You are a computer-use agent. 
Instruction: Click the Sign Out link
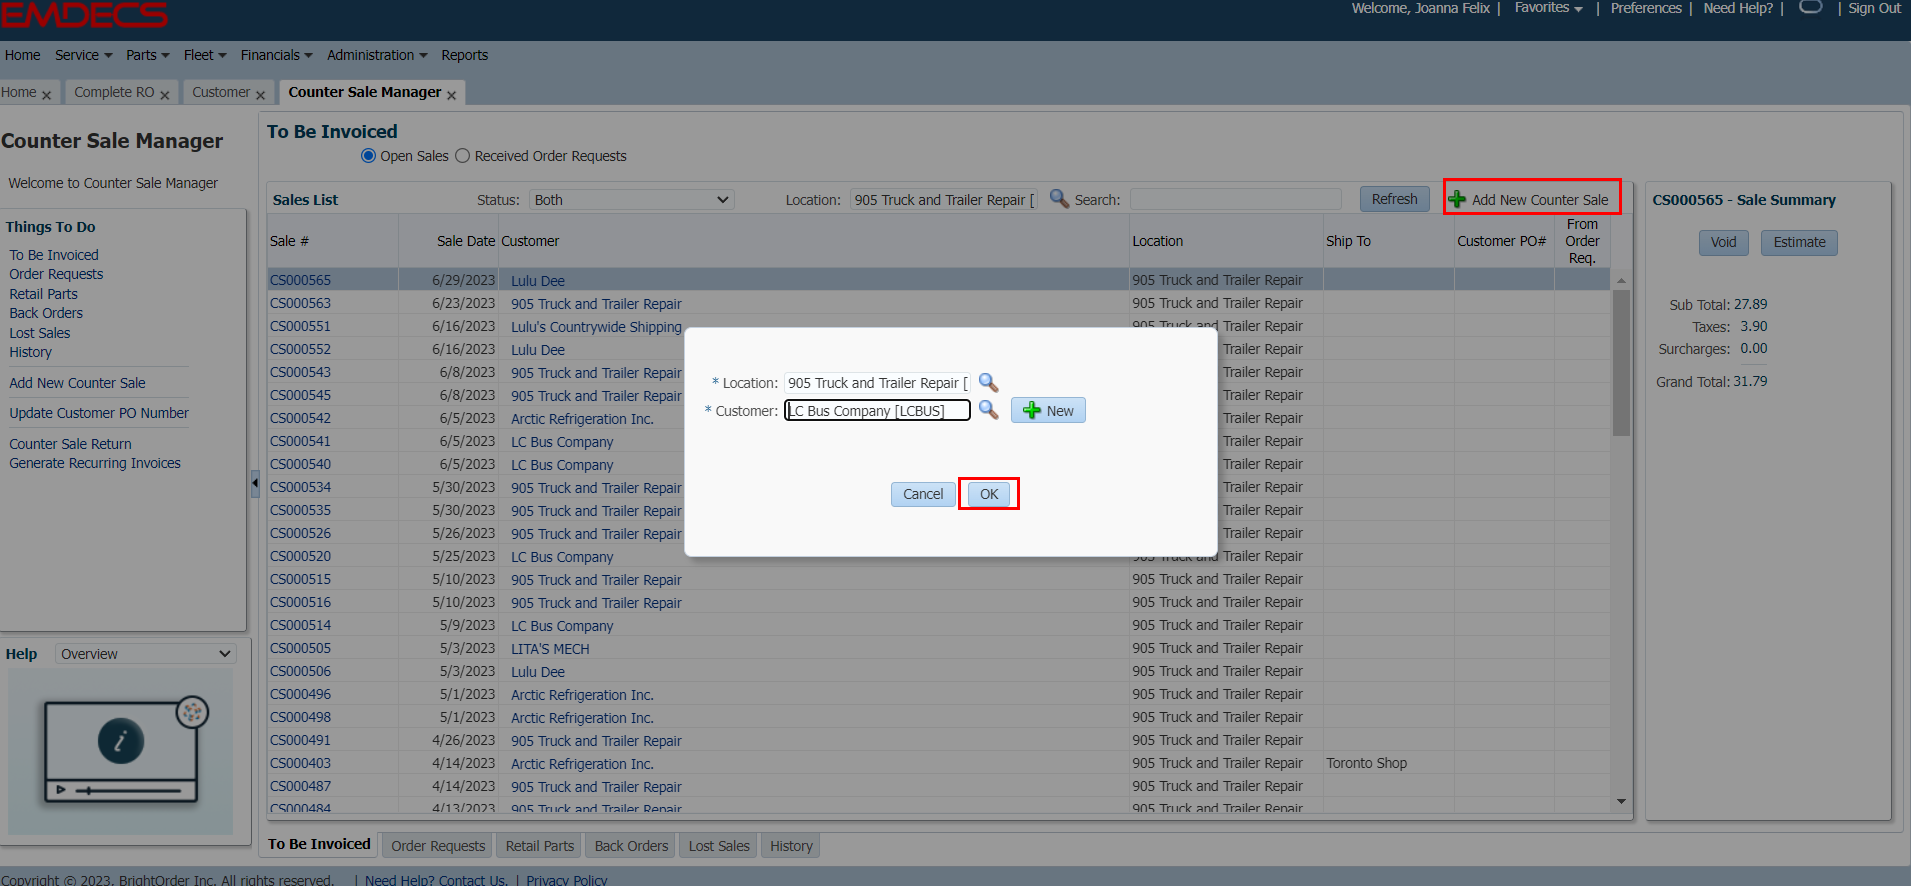pos(1874,8)
